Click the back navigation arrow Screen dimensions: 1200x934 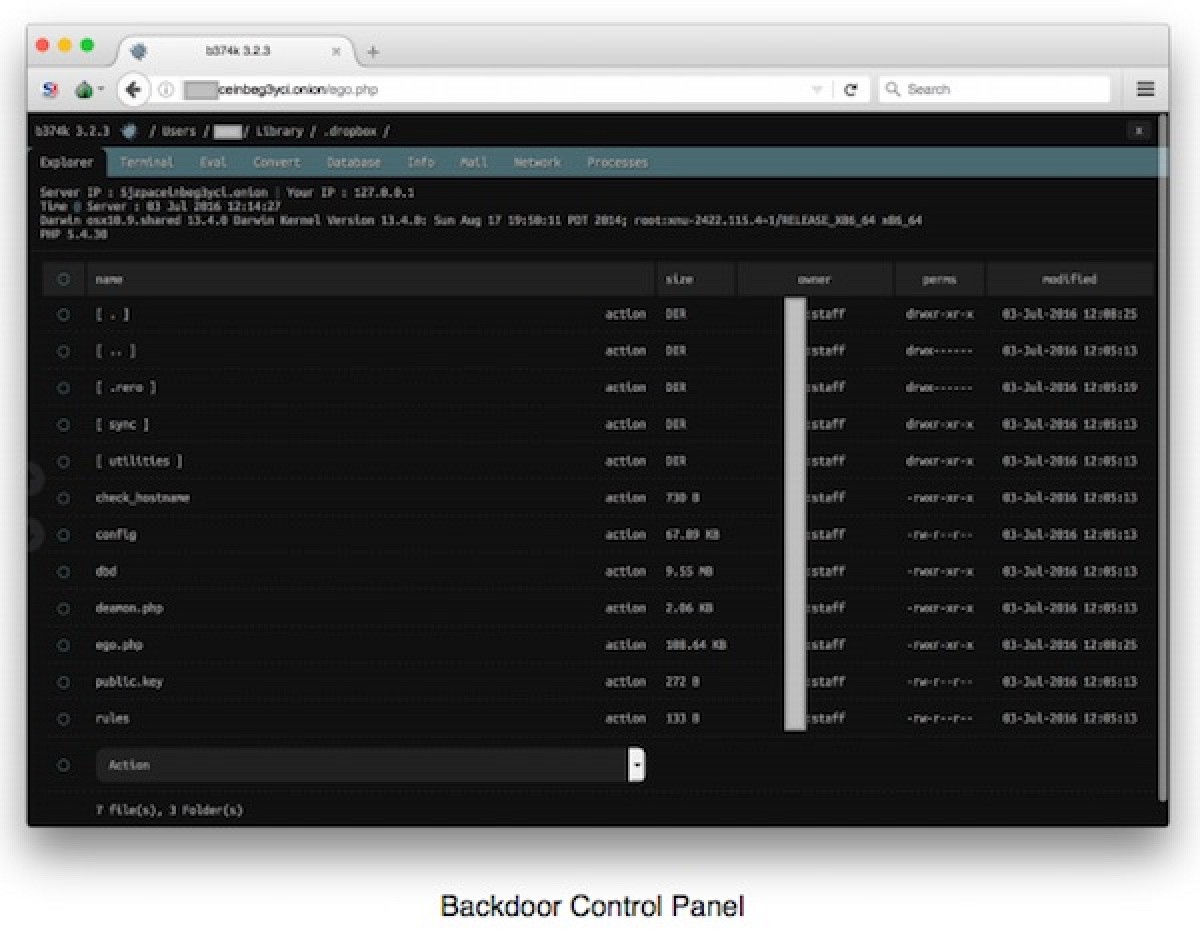click(x=135, y=89)
